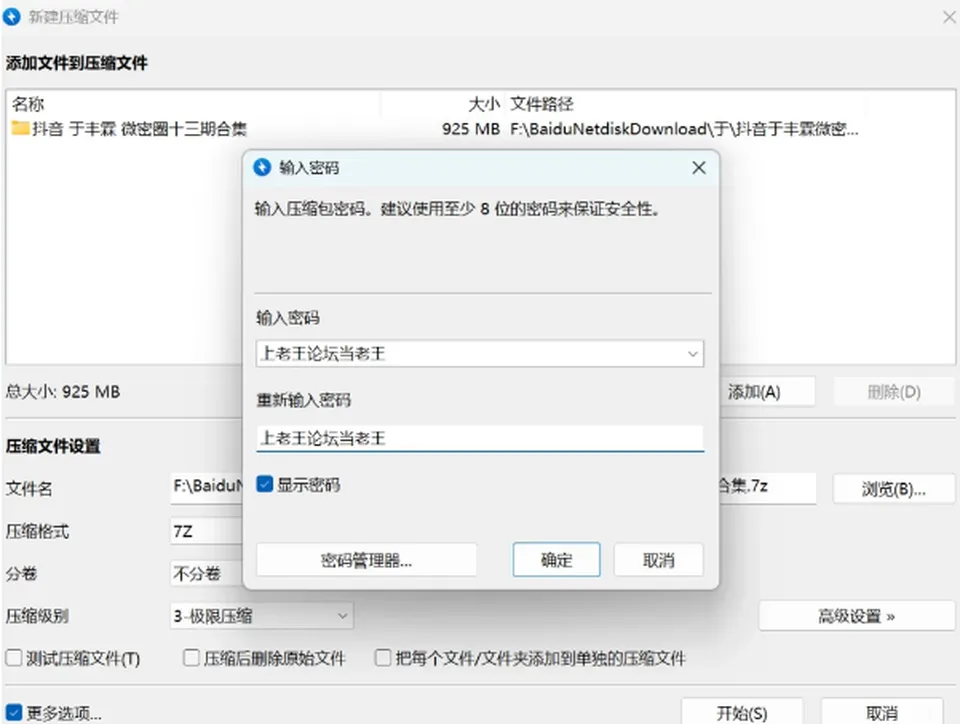
Task: Click the 重新输入密码 text field
Action: tap(480, 438)
